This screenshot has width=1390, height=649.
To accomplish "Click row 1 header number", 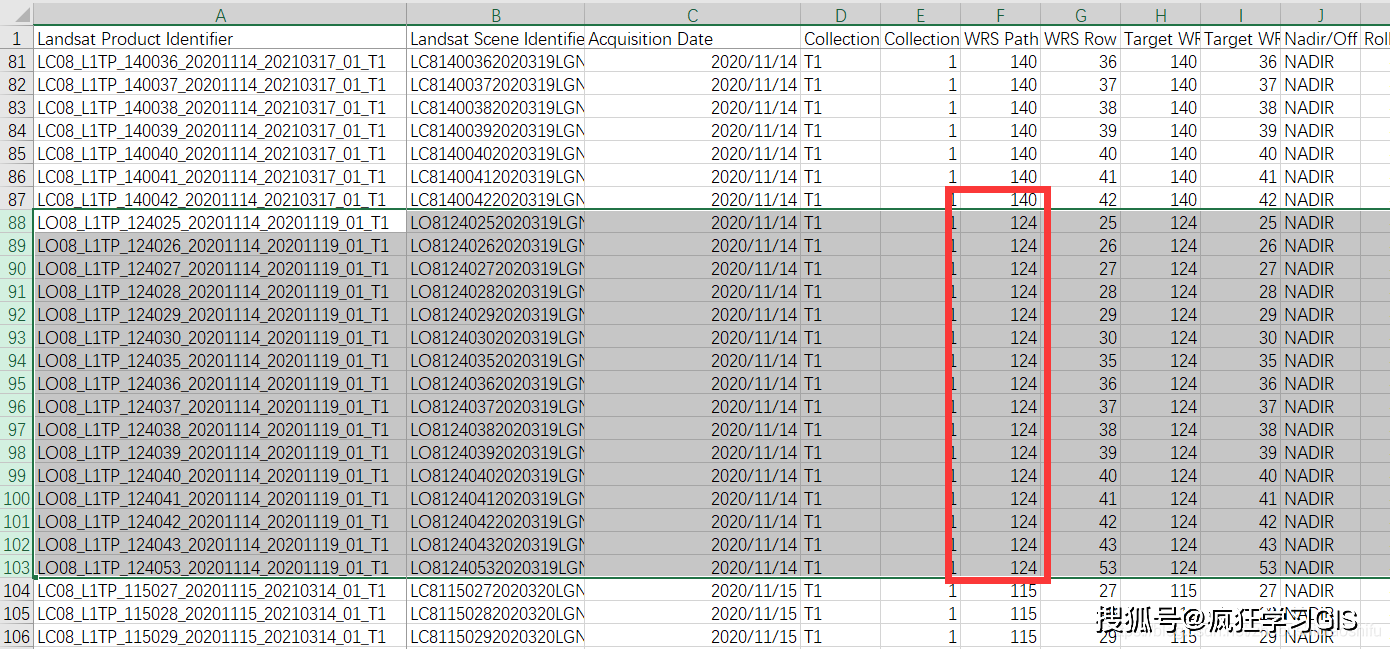I will click(x=16, y=38).
